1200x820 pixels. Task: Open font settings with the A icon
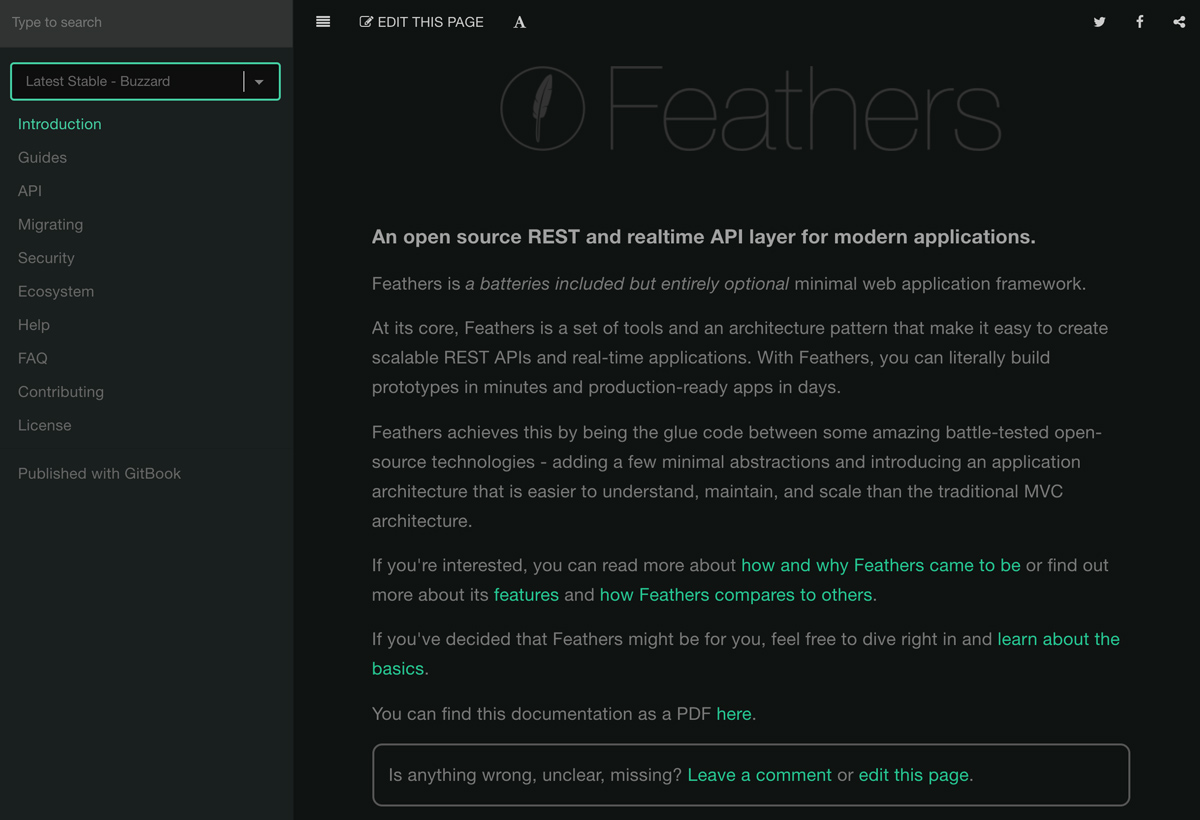[x=519, y=22]
